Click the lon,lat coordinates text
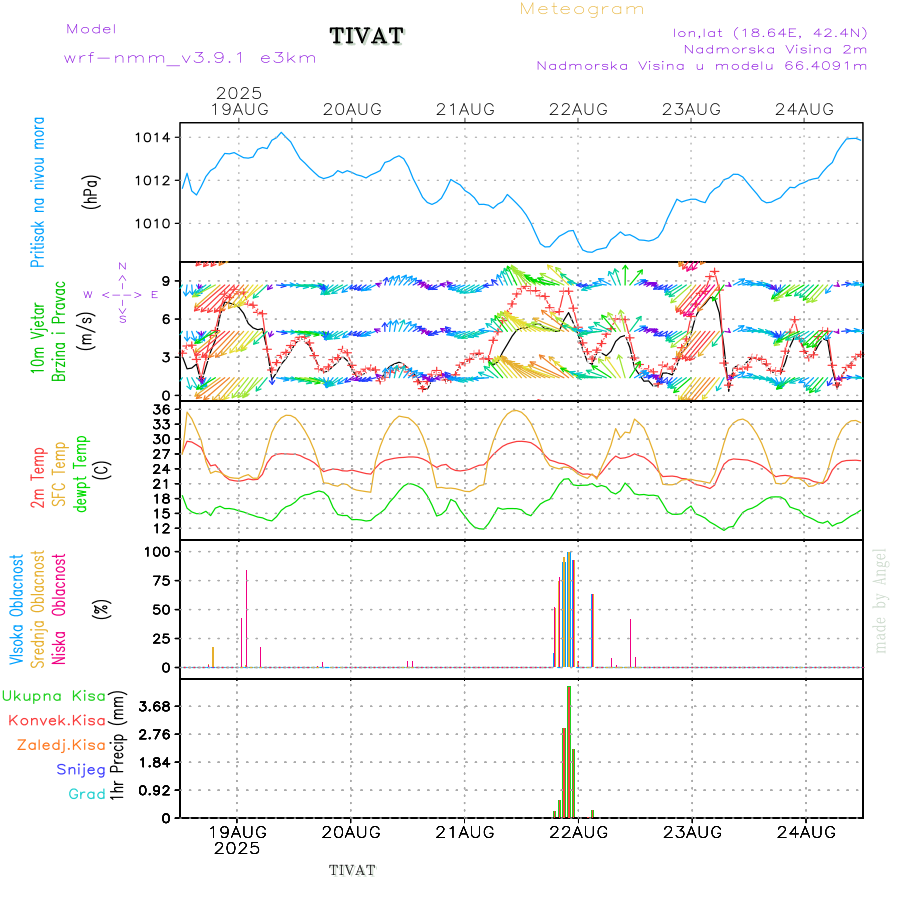 [770, 32]
